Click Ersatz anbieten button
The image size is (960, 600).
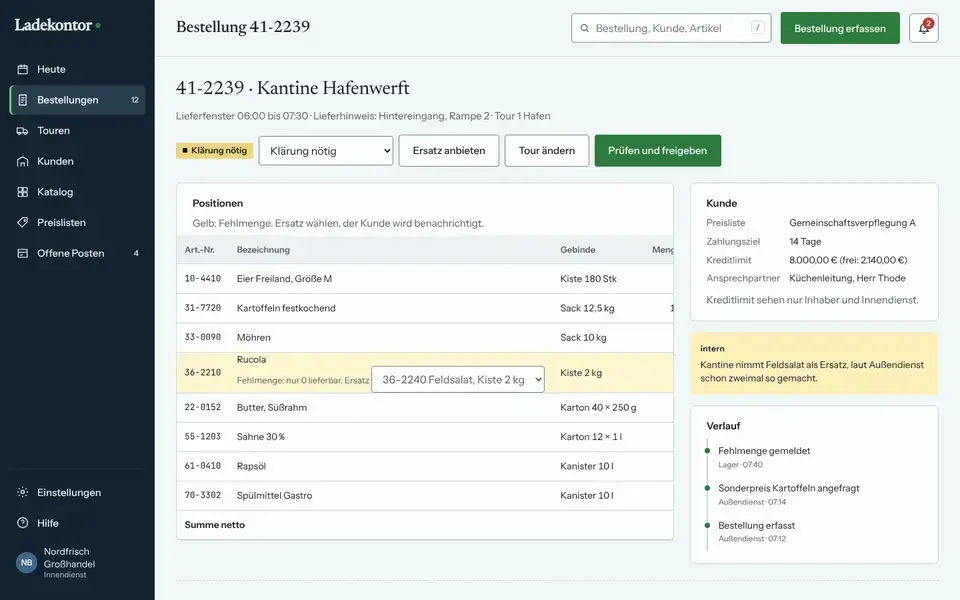449,151
